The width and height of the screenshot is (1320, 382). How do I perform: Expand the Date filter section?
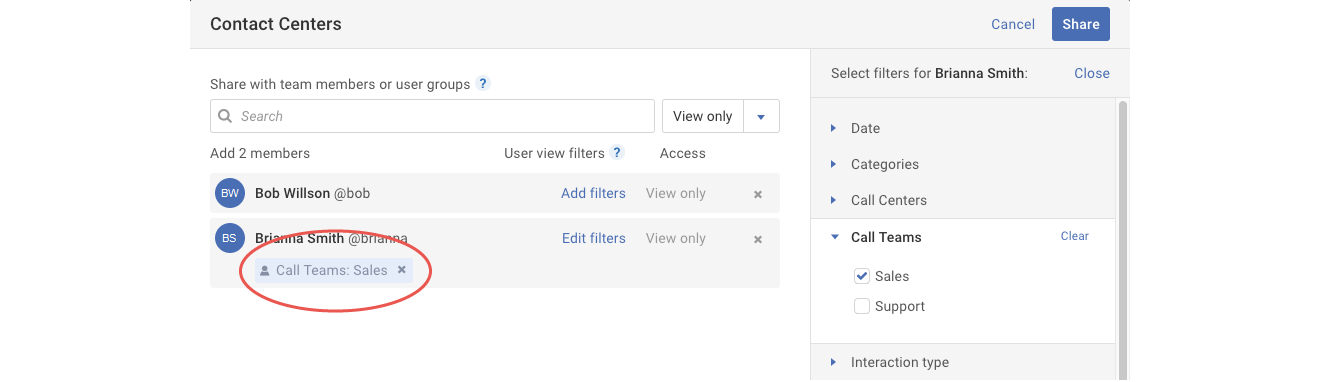coord(865,128)
